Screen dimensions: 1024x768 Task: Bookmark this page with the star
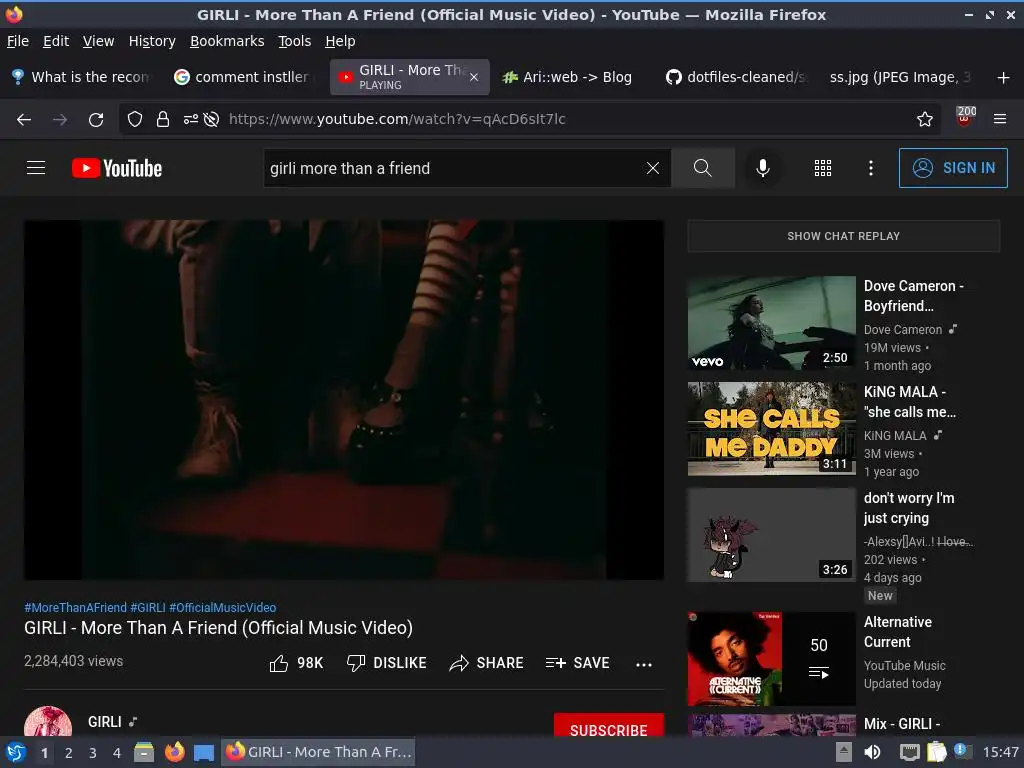pyautogui.click(x=925, y=119)
